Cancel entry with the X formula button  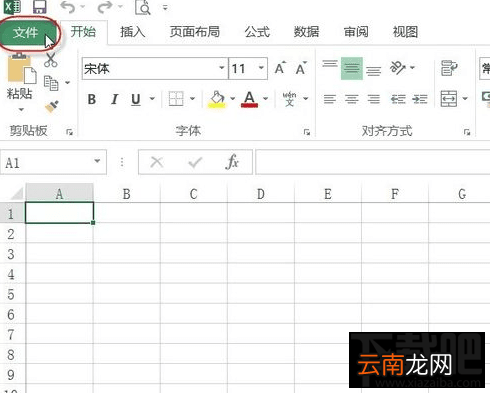pos(157,163)
